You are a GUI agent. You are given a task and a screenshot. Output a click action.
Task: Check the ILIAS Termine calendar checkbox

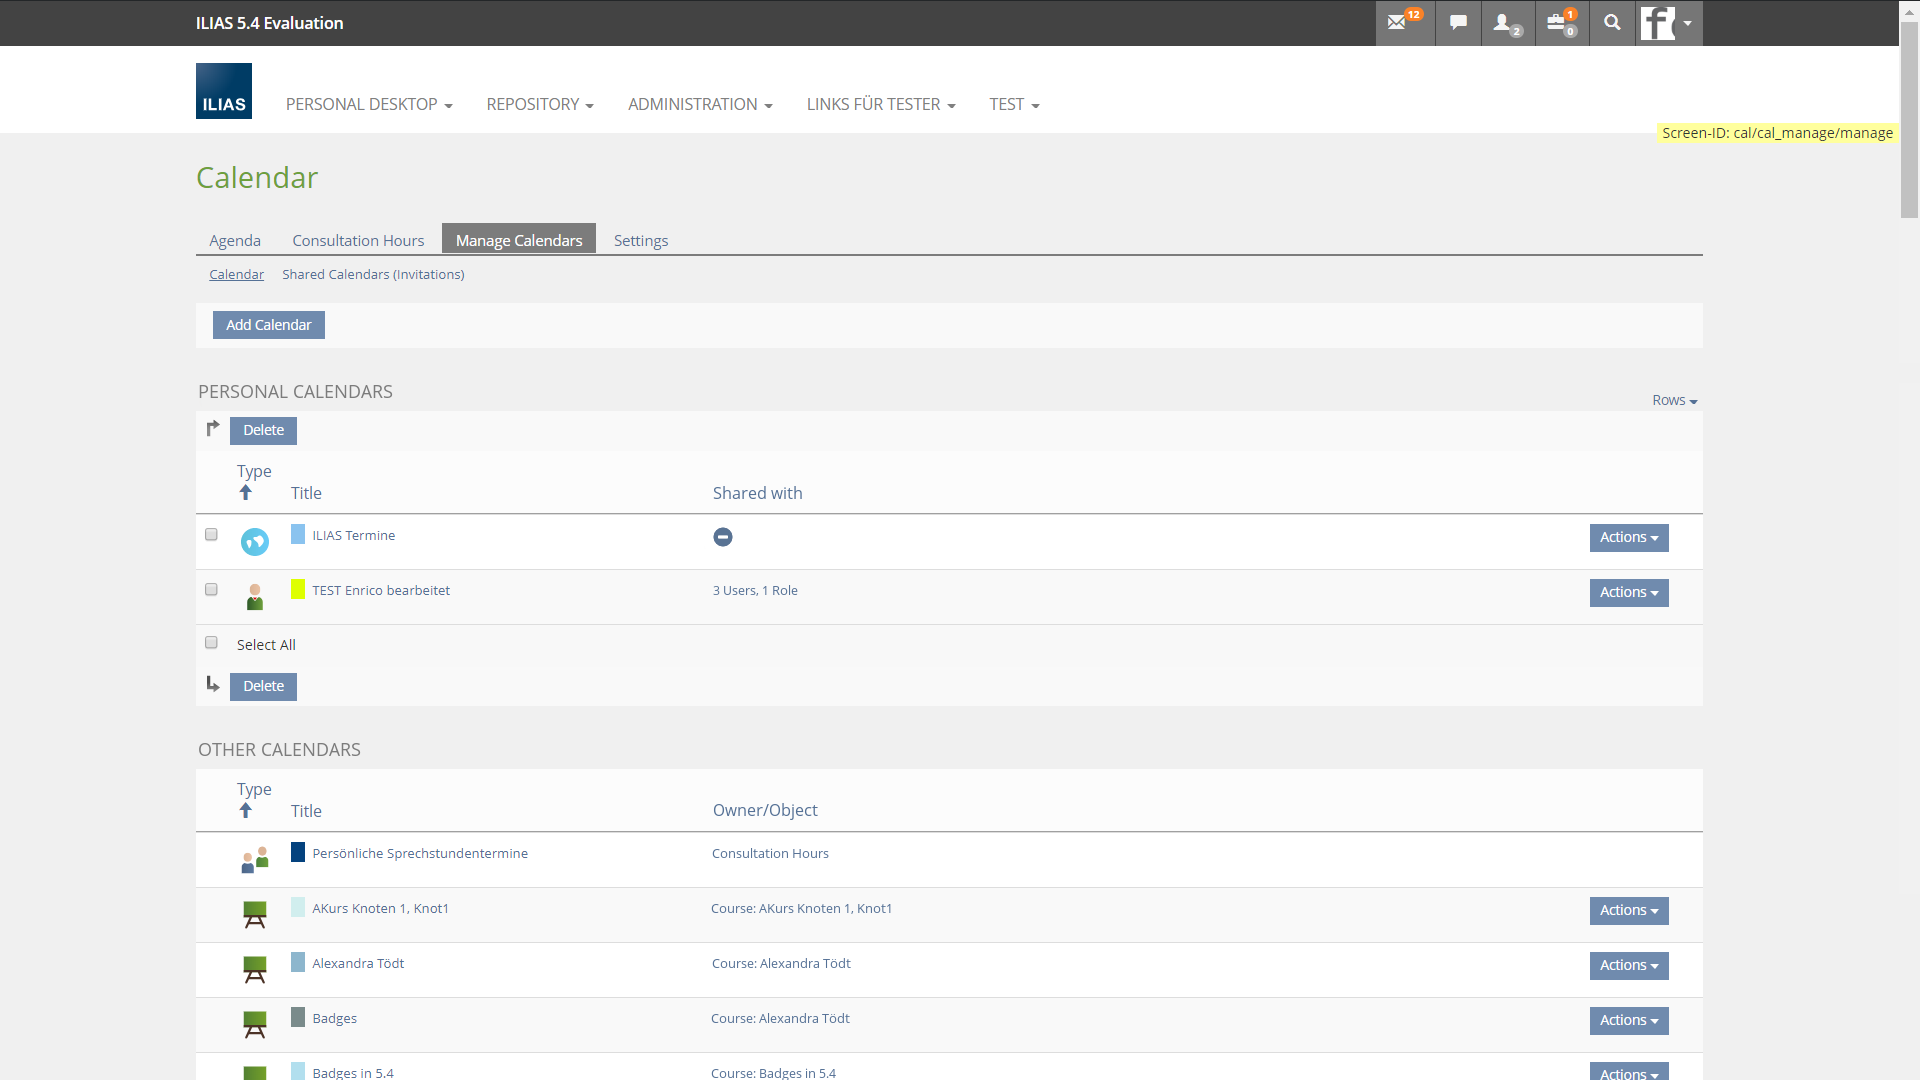tap(211, 535)
